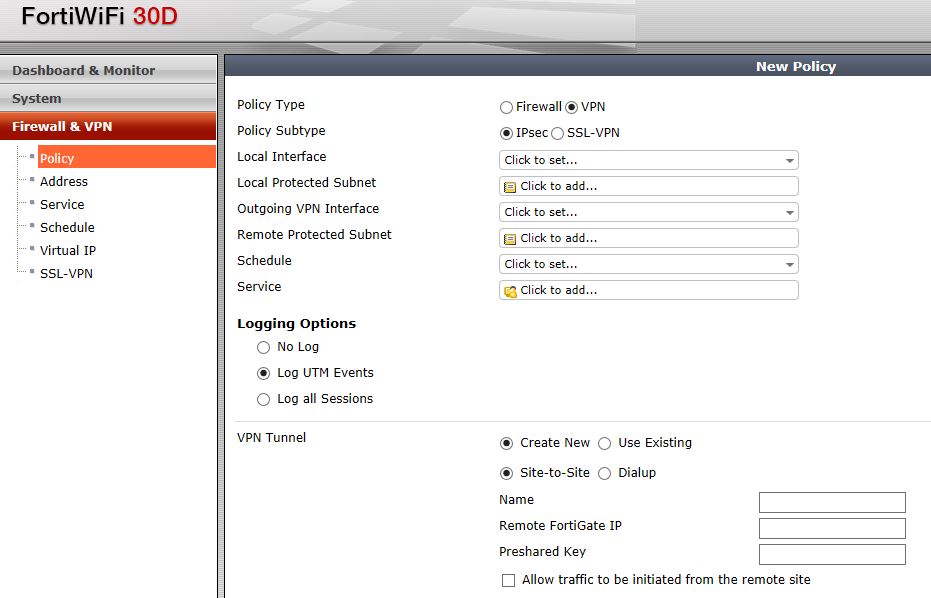Select Firewall policy type
Image resolution: width=931 pixels, height=598 pixels.
click(506, 107)
